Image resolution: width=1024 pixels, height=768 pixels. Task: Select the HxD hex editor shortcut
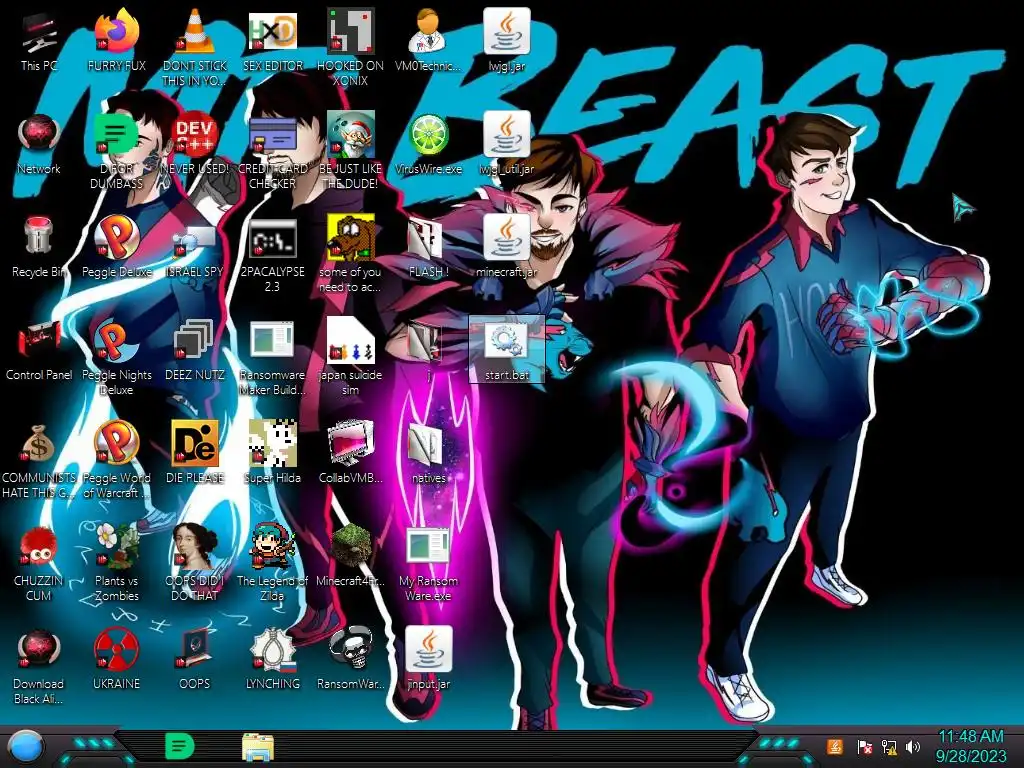click(x=272, y=40)
